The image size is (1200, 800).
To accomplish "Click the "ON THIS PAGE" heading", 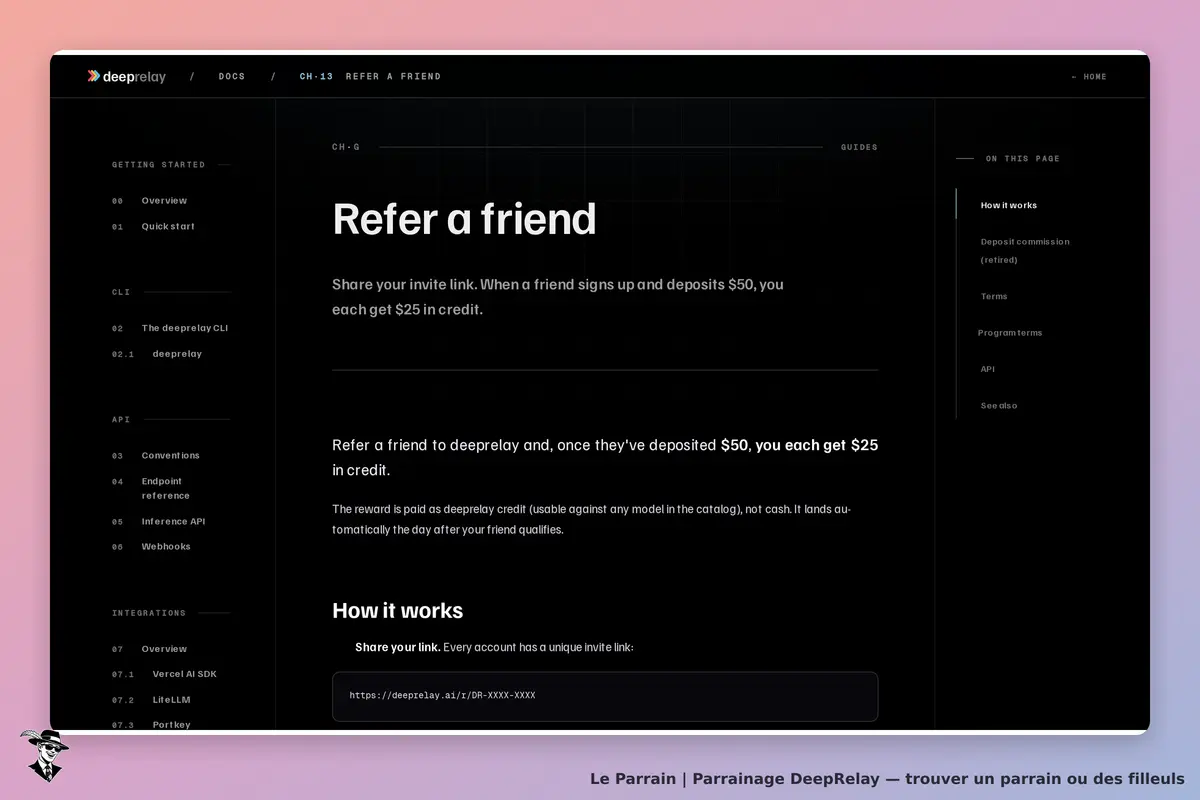I will (x=1023, y=159).
